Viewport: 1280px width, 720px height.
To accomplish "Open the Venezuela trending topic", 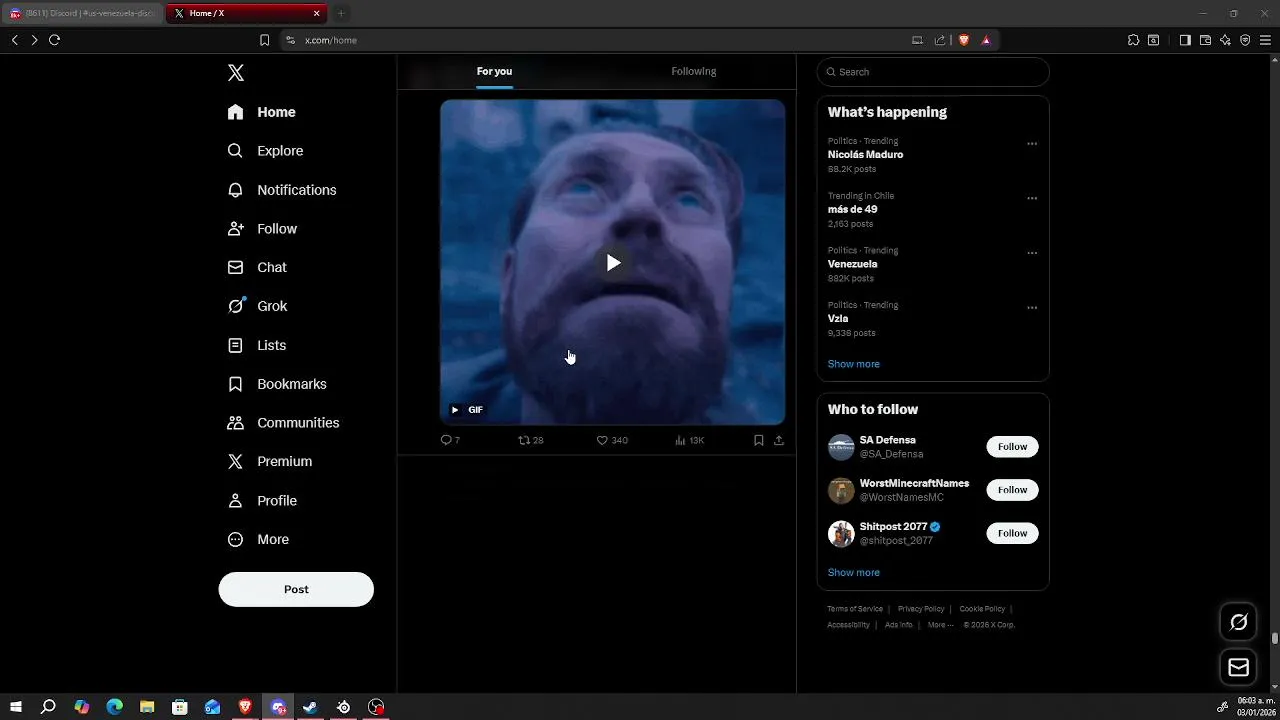I will (x=852, y=264).
